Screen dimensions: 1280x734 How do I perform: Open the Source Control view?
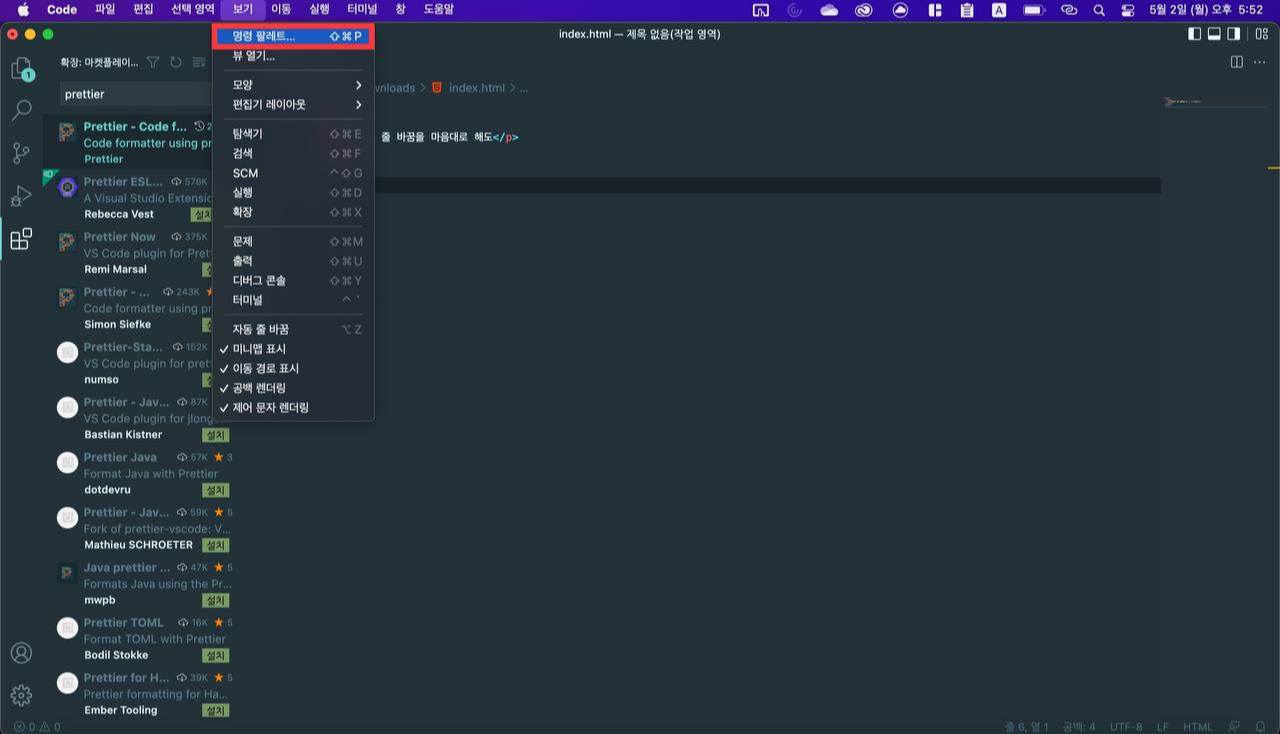(x=22, y=150)
